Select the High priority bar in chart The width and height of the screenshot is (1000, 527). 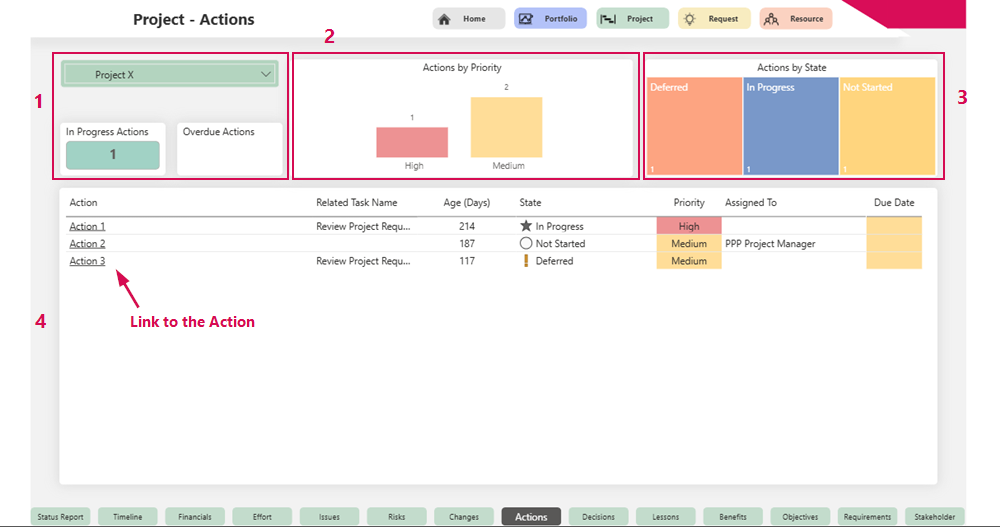click(412, 142)
